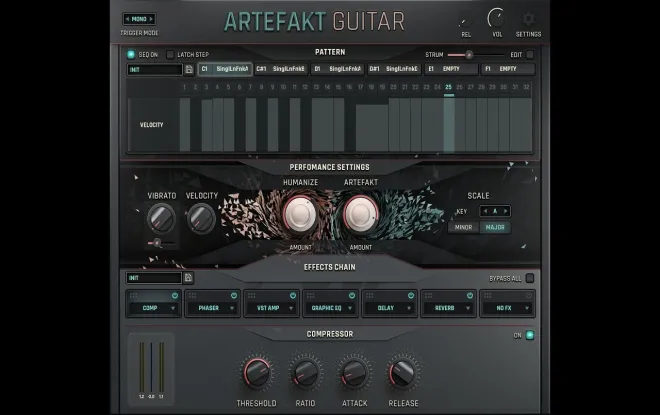Open DELAY effect type dropdown
Screen dimensions: 660x415
point(389,308)
